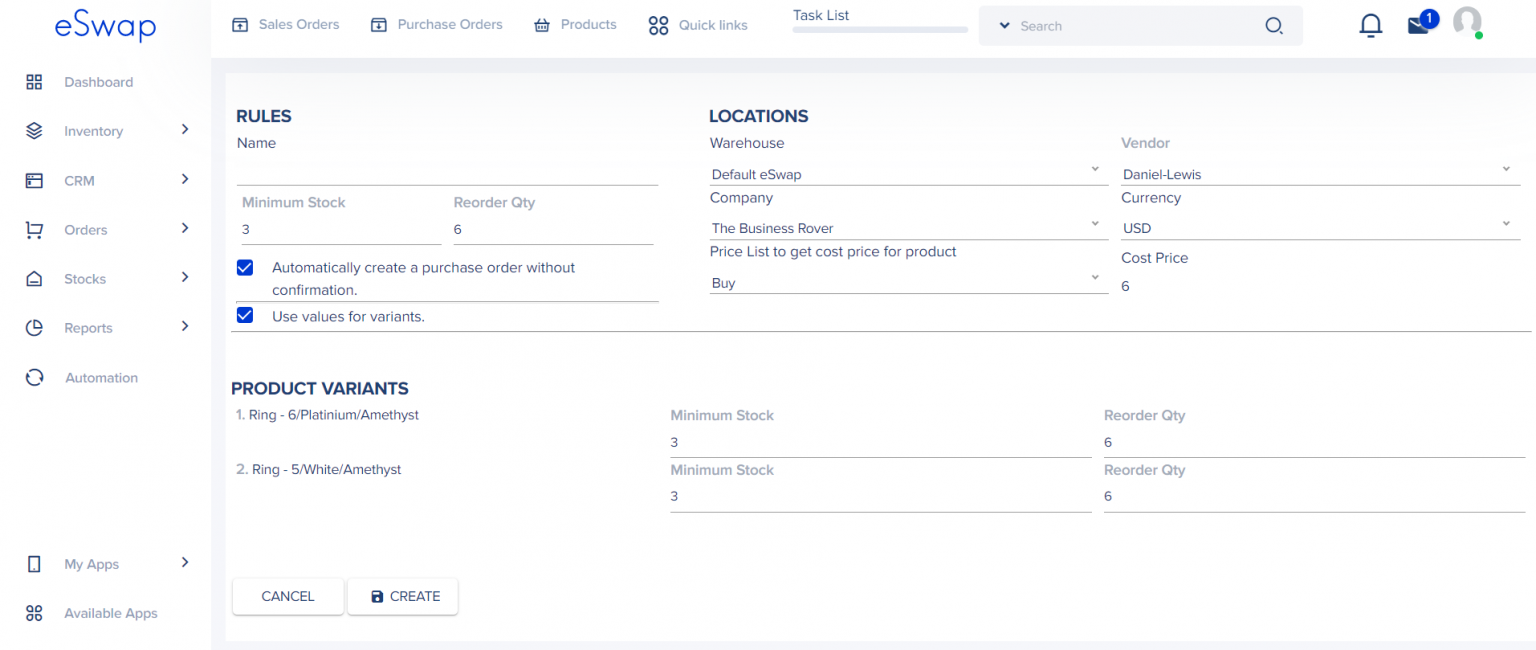Open the CRM section icon
This screenshot has height=650, width=1536.
click(34, 180)
